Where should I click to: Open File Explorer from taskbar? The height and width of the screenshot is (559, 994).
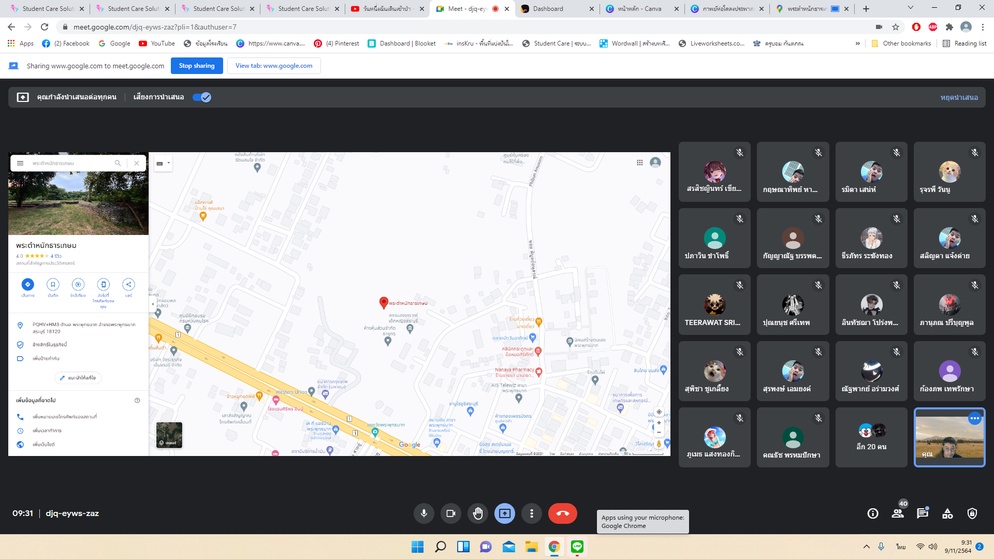click(x=531, y=547)
